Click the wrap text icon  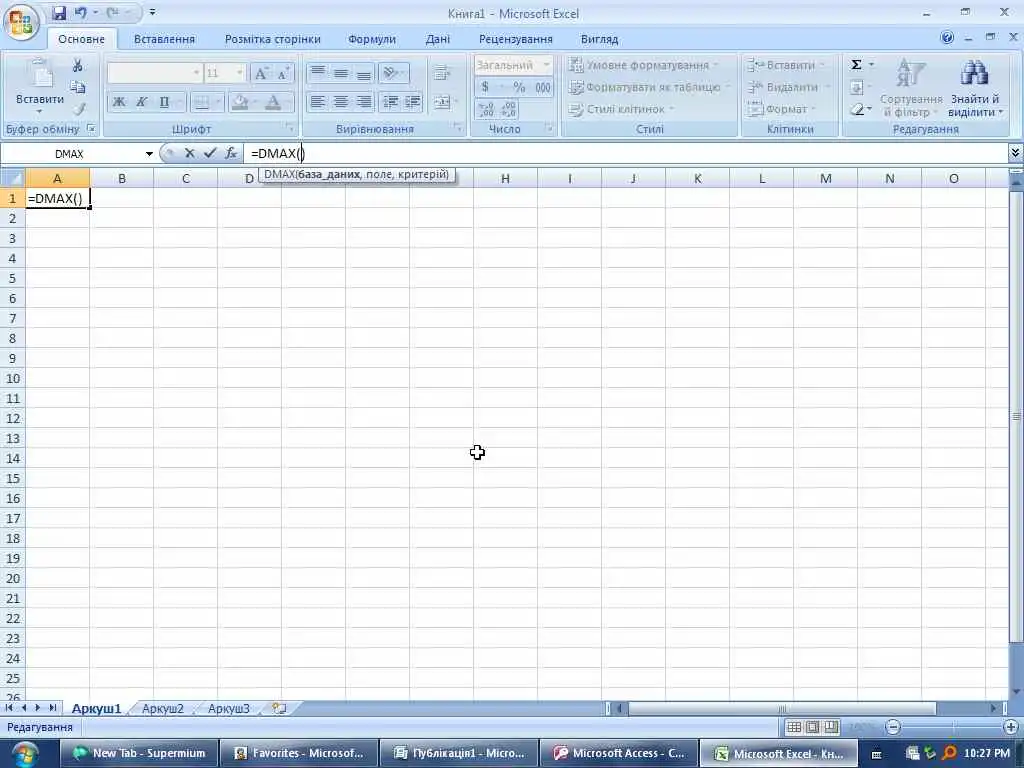click(x=442, y=72)
